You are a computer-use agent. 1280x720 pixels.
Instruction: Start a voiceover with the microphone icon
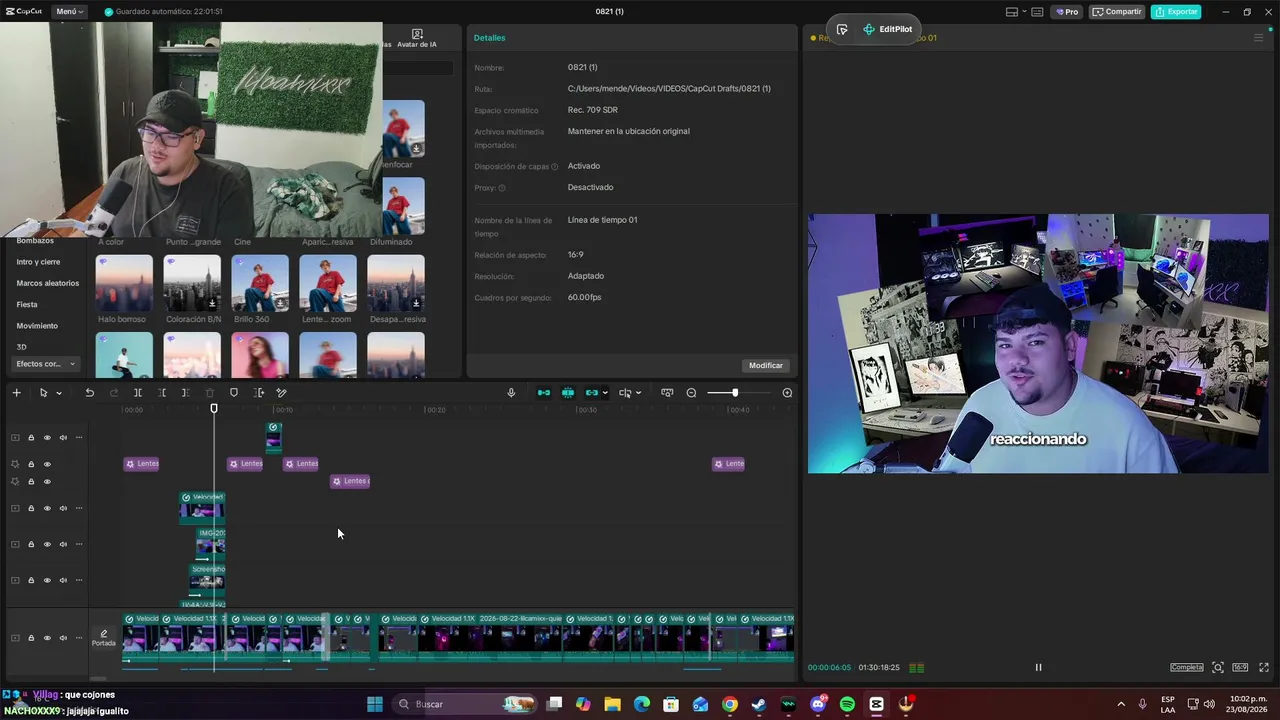click(511, 393)
